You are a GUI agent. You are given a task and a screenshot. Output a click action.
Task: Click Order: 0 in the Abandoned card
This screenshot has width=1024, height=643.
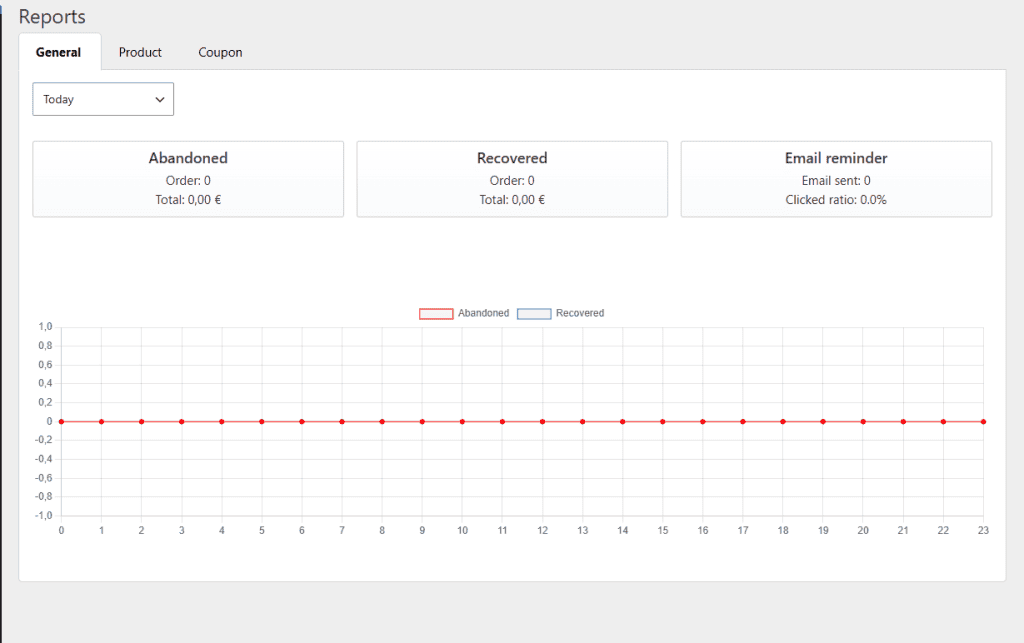(188, 181)
